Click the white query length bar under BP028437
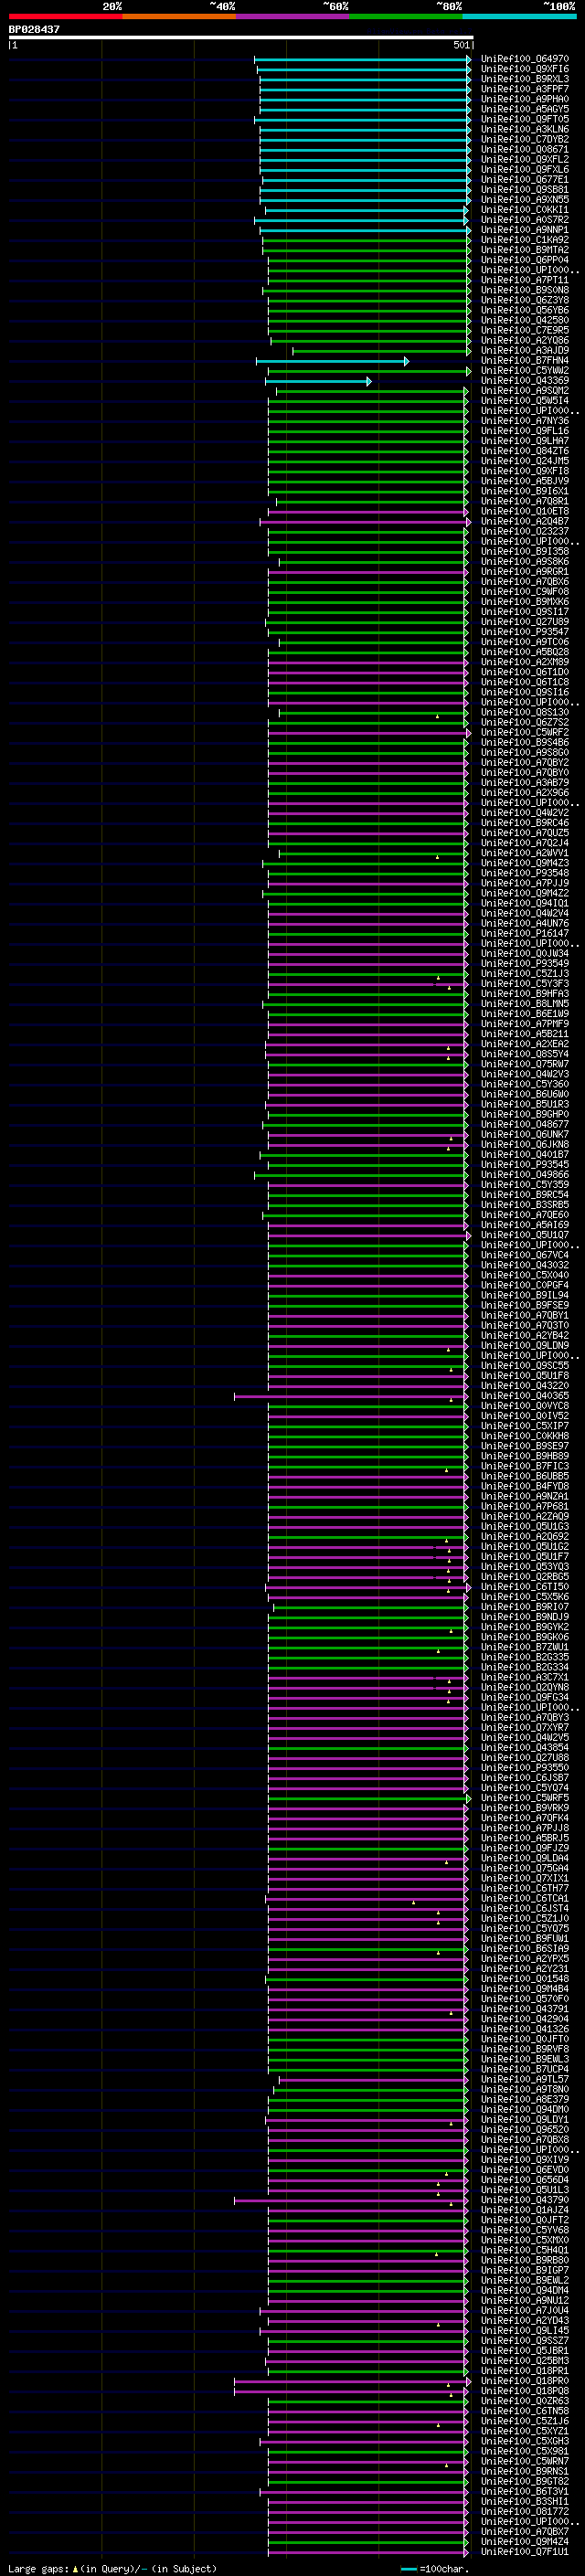Screen dimensions: 585x2576 tap(241, 37)
